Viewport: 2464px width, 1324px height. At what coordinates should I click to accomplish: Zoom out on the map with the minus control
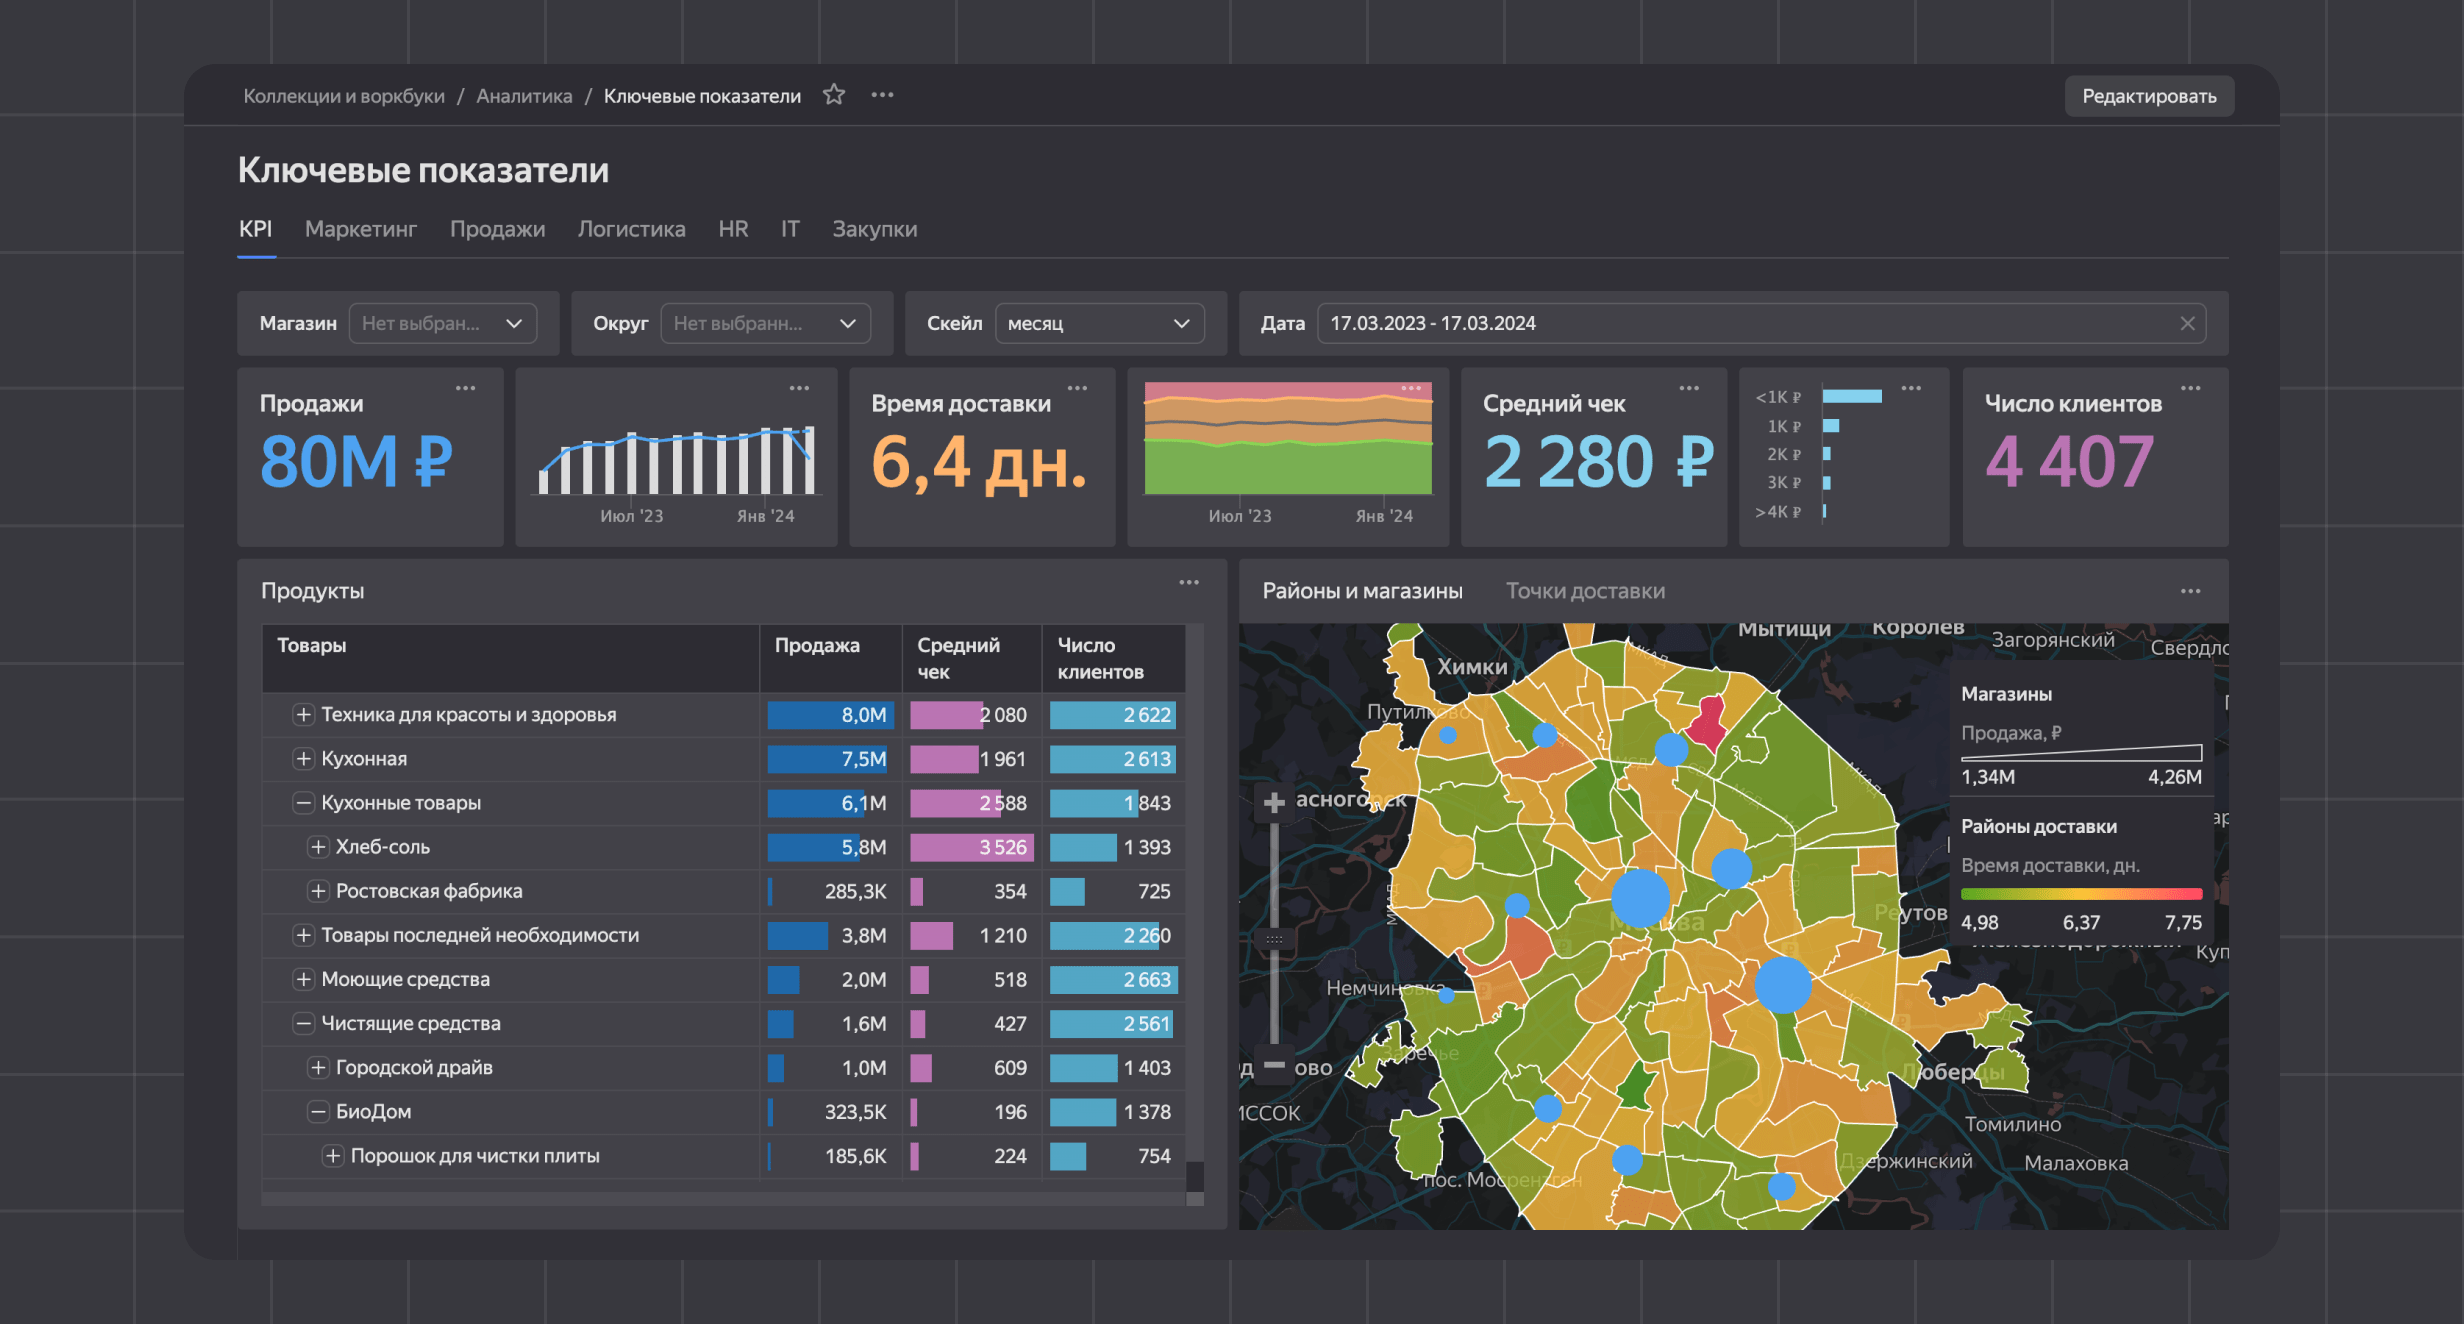[1275, 1067]
